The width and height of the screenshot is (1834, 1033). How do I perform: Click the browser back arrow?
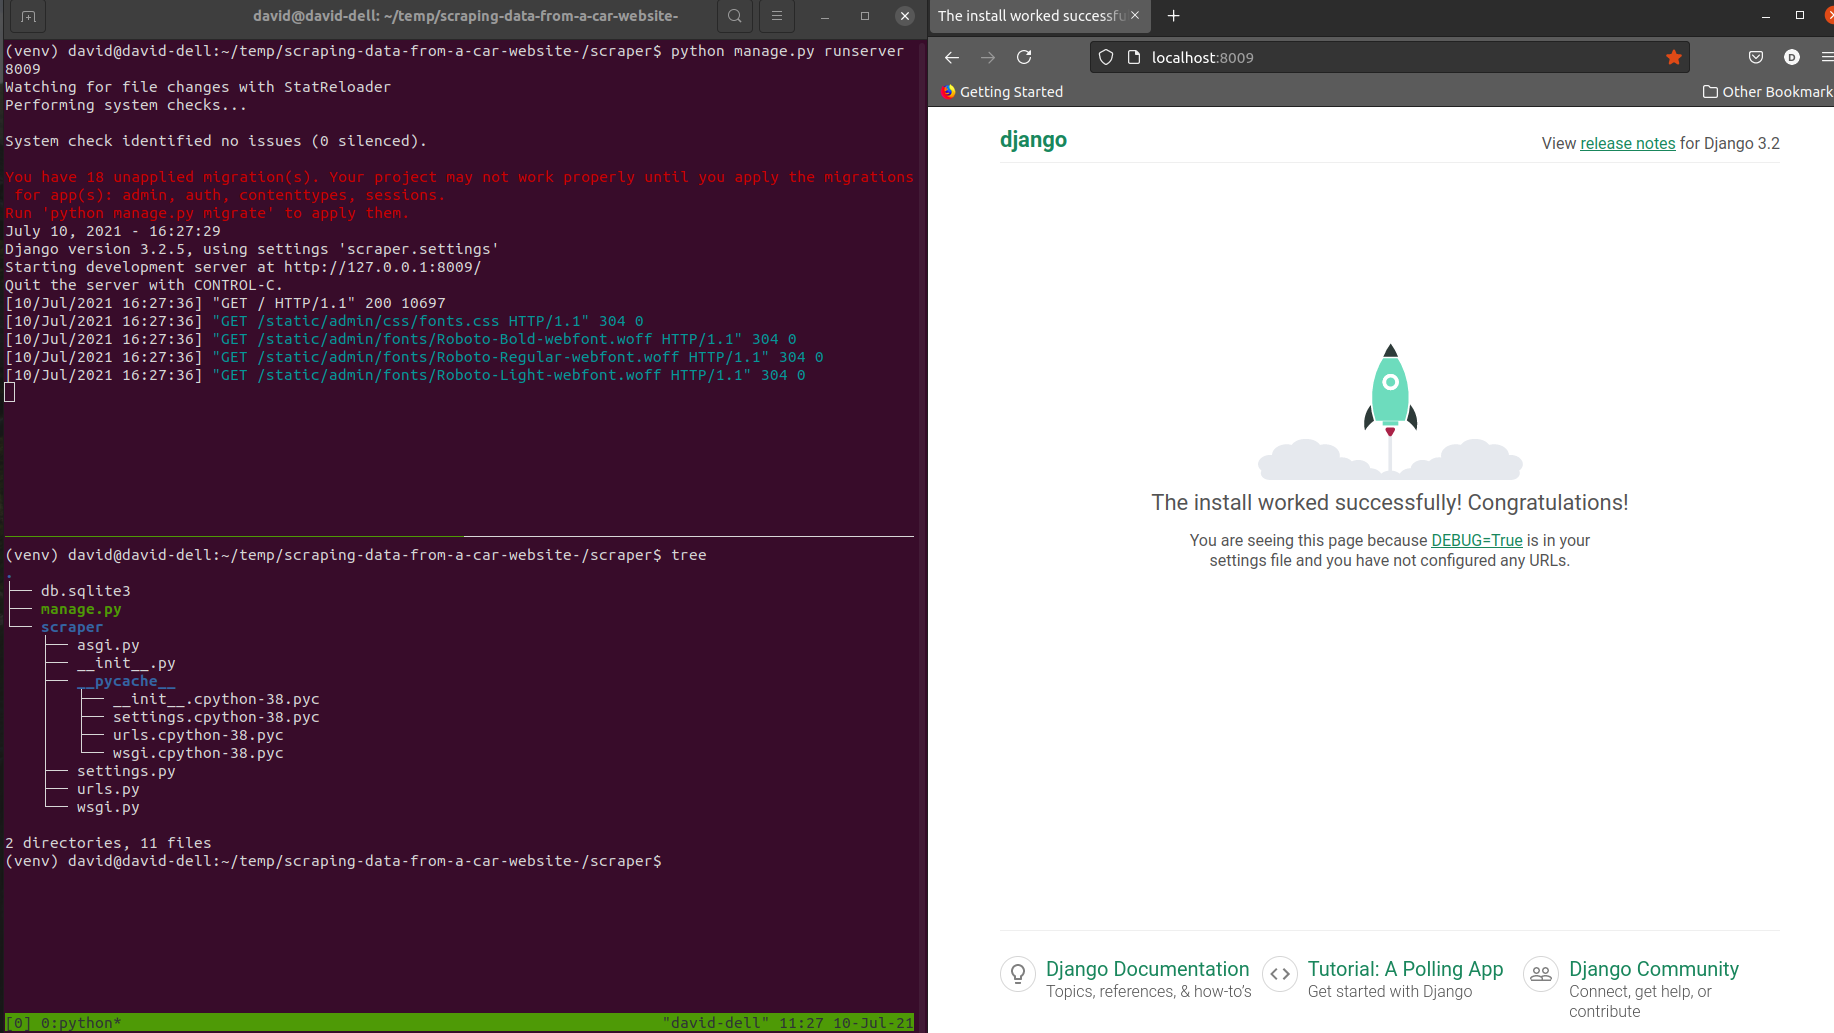pyautogui.click(x=951, y=57)
